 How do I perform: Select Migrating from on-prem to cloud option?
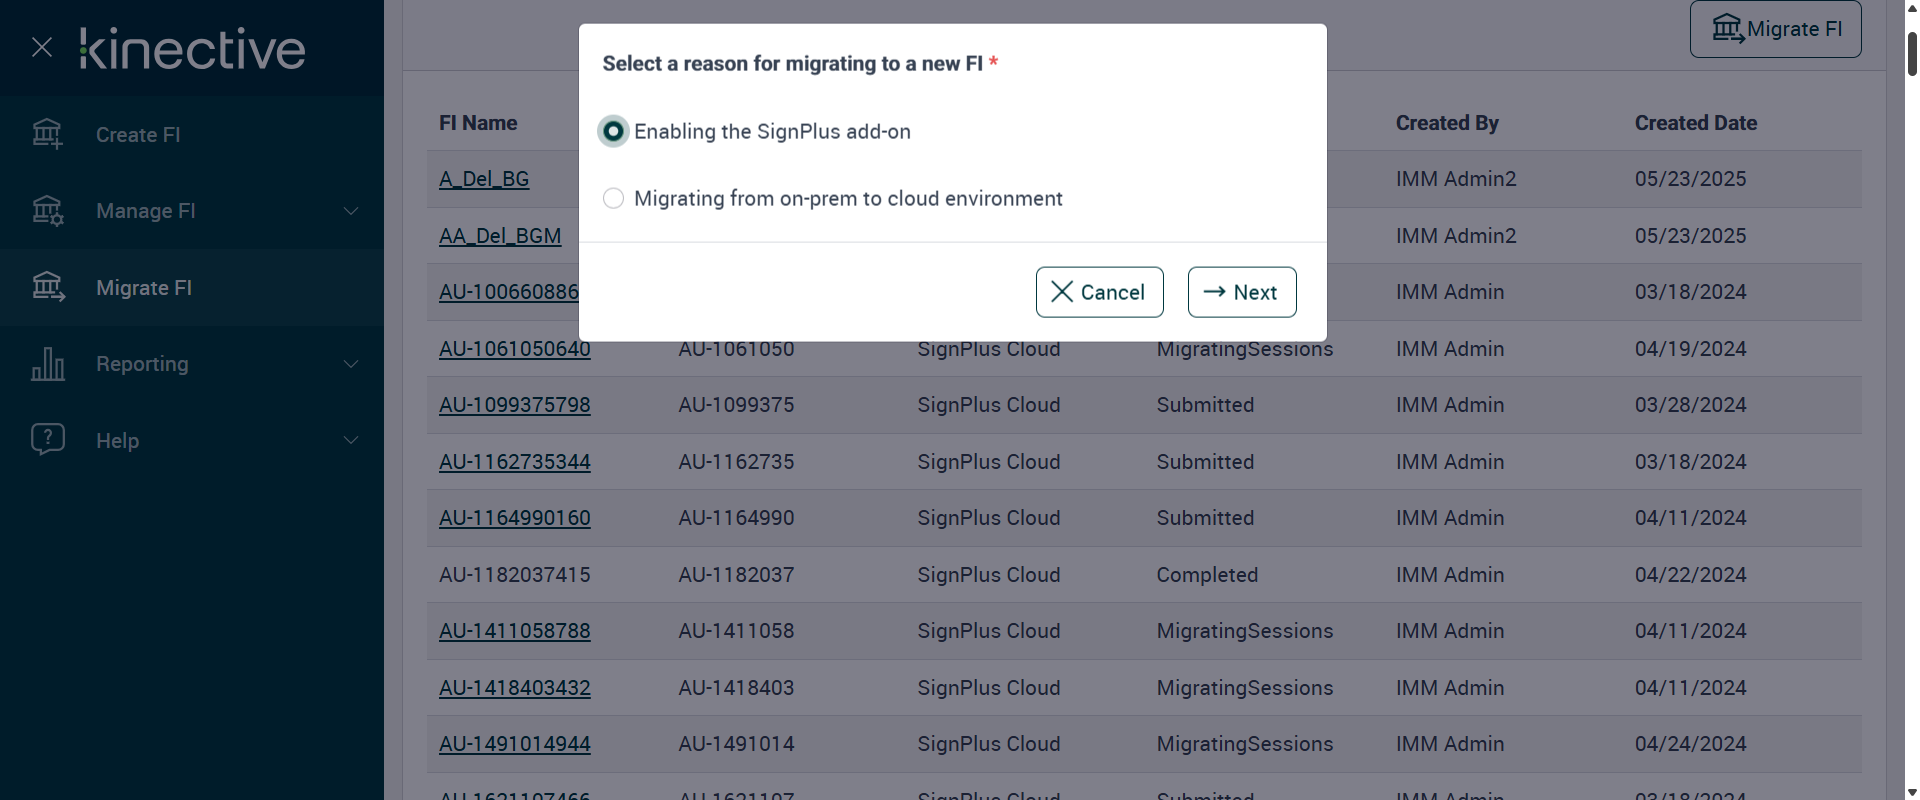(613, 199)
